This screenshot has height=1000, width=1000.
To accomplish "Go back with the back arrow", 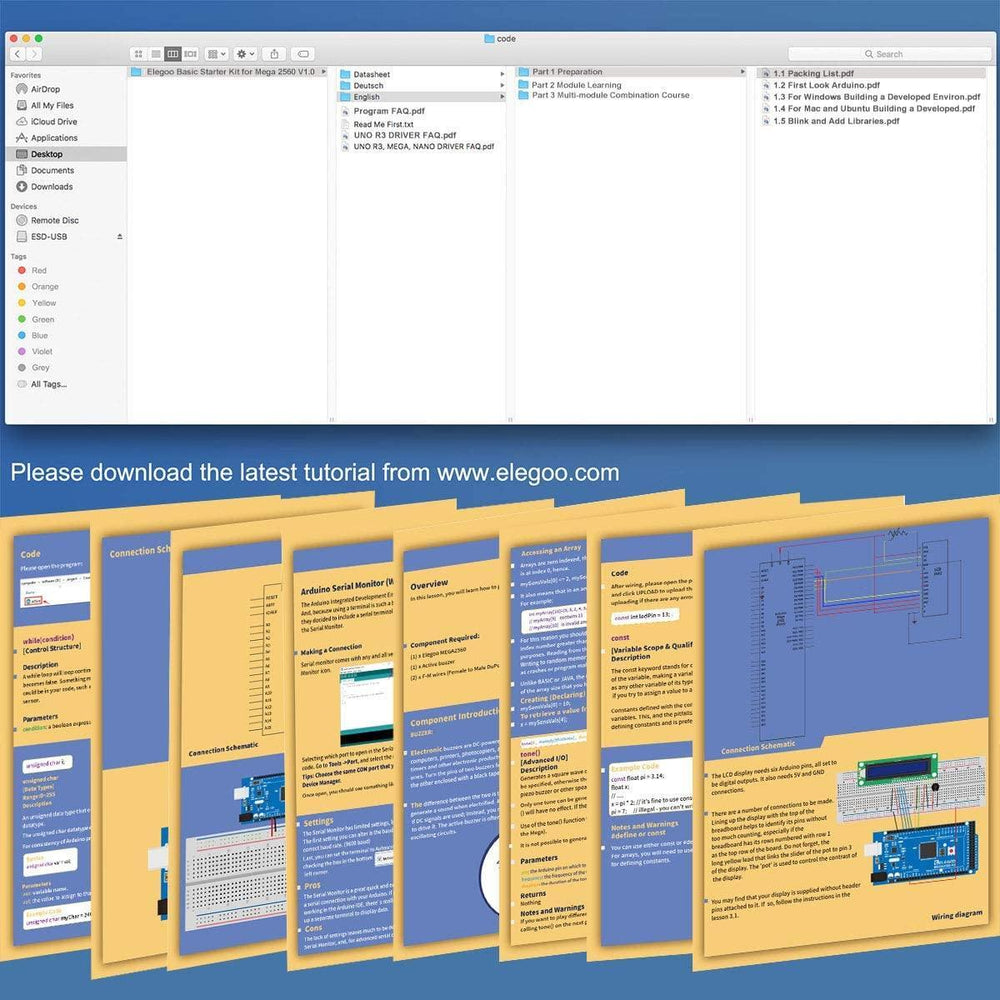I will click(x=17, y=54).
